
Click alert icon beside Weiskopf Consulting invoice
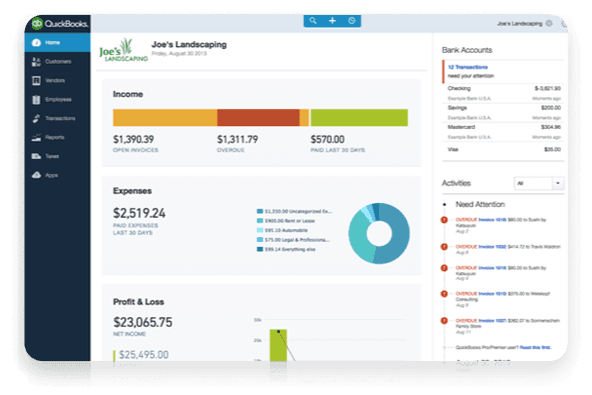(444, 294)
